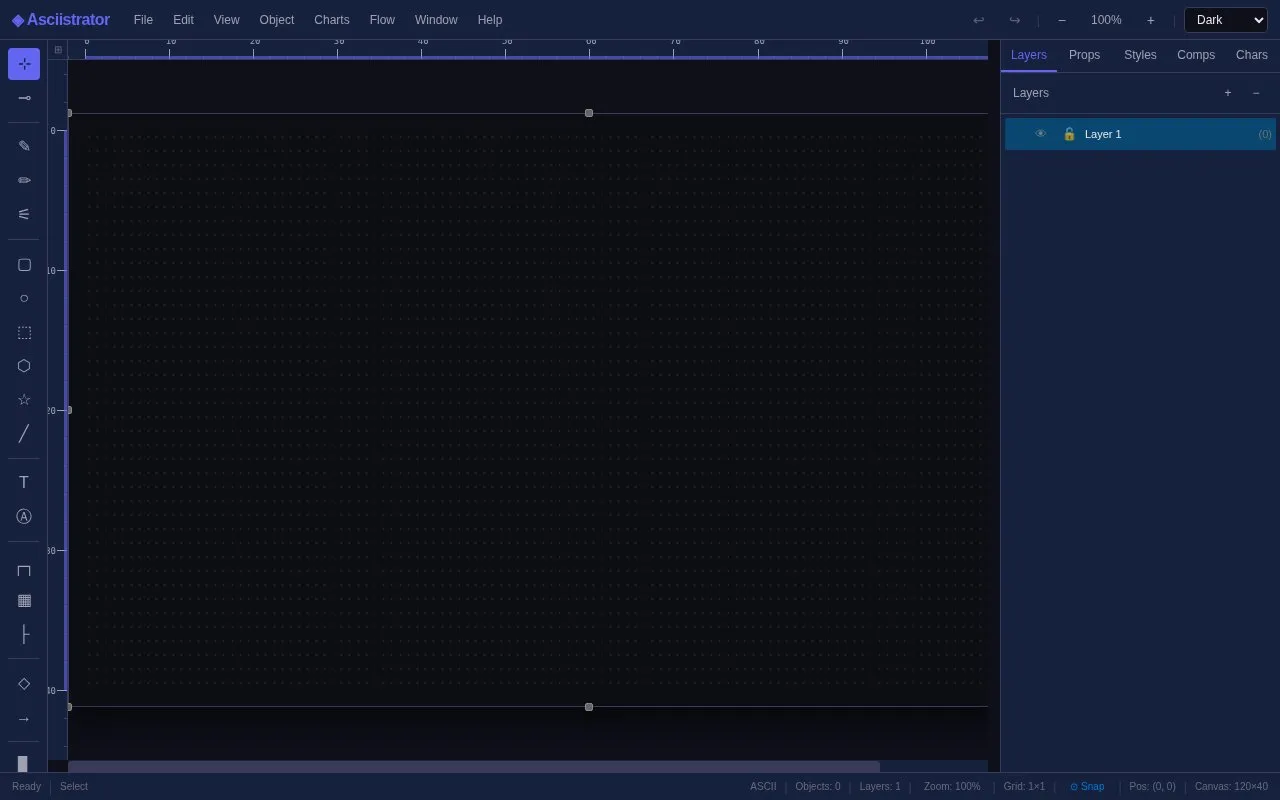This screenshot has width=1280, height=800.
Task: Click the Grid: 1×1 status entry
Action: pyautogui.click(x=1024, y=787)
